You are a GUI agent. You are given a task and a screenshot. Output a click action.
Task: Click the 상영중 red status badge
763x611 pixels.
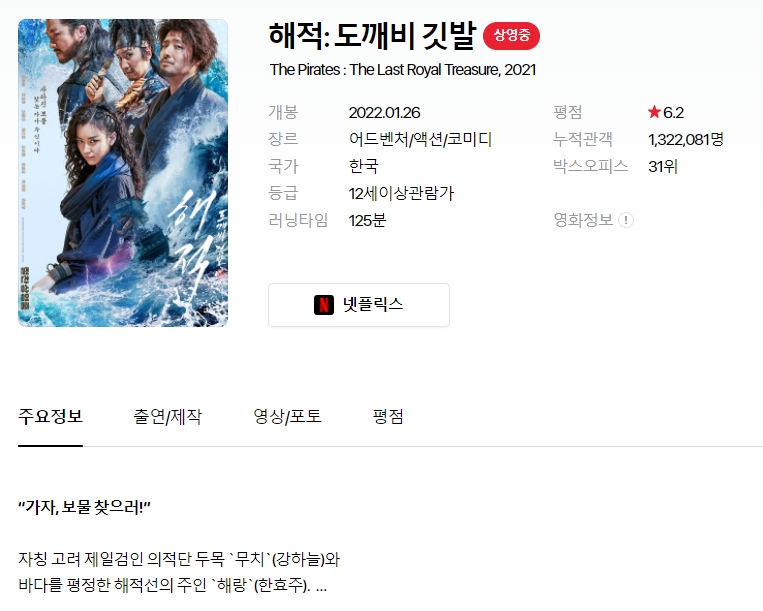pyautogui.click(x=511, y=36)
